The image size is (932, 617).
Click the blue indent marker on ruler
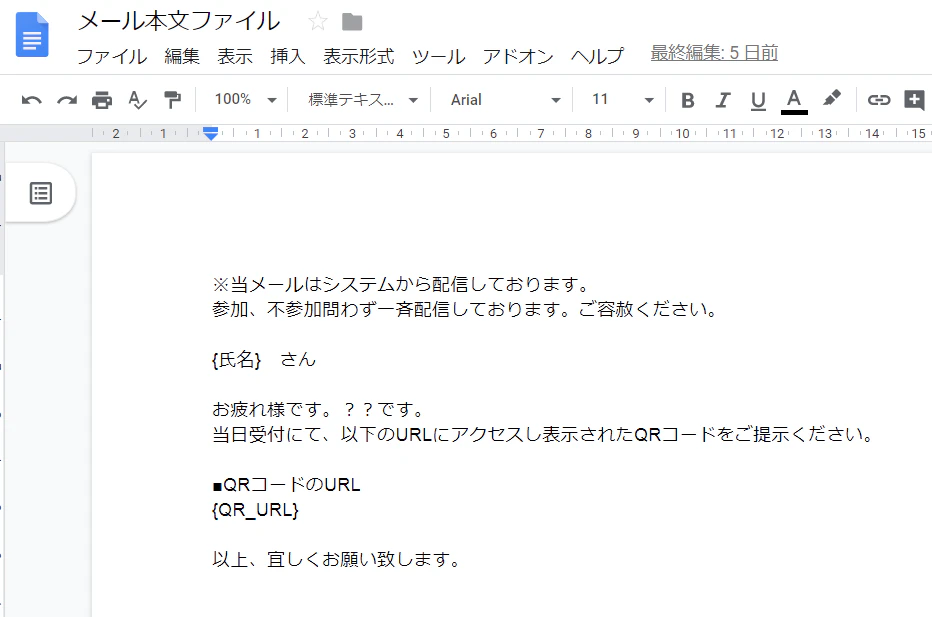pos(210,133)
